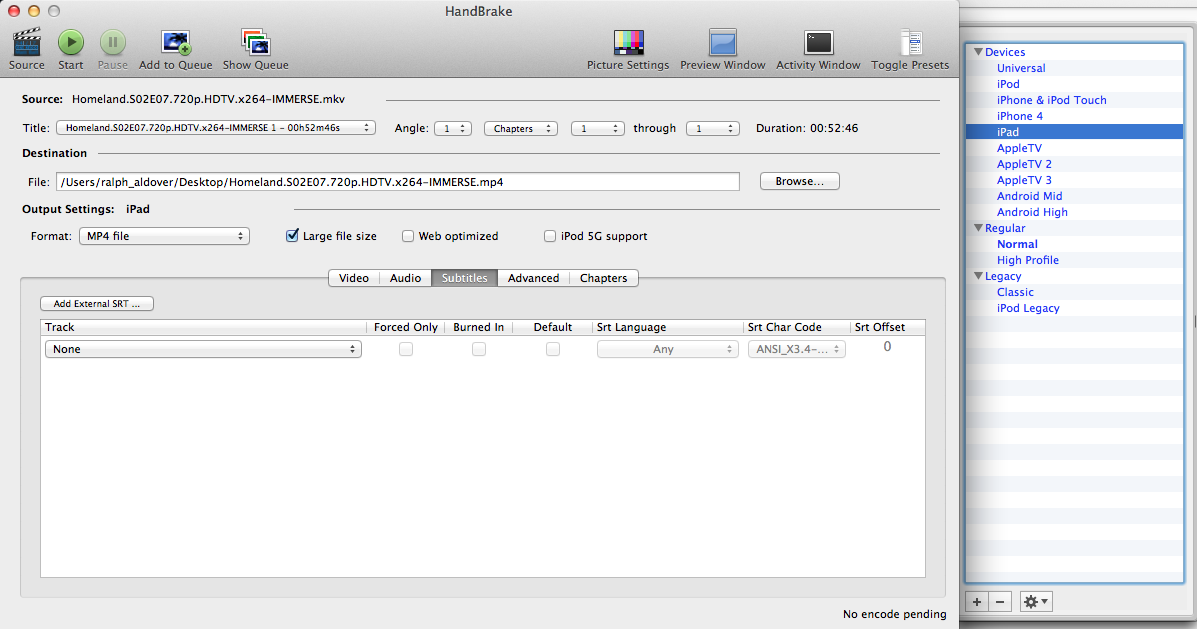This screenshot has height=629, width=1197.
Task: Select the AppleTV 3 preset
Action: [x=1024, y=180]
